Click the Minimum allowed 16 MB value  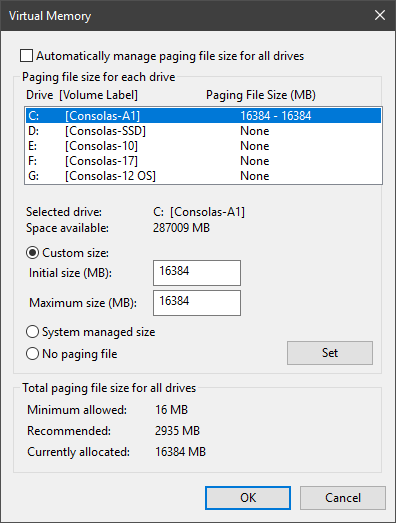[x=171, y=410]
